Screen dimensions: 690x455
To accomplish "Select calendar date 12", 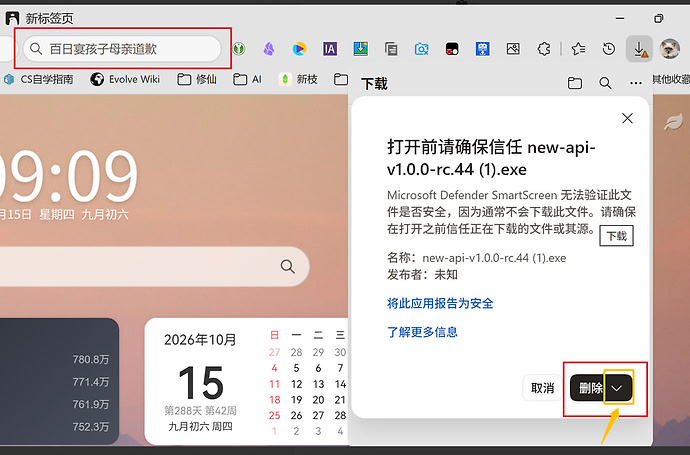I will pos(296,384).
